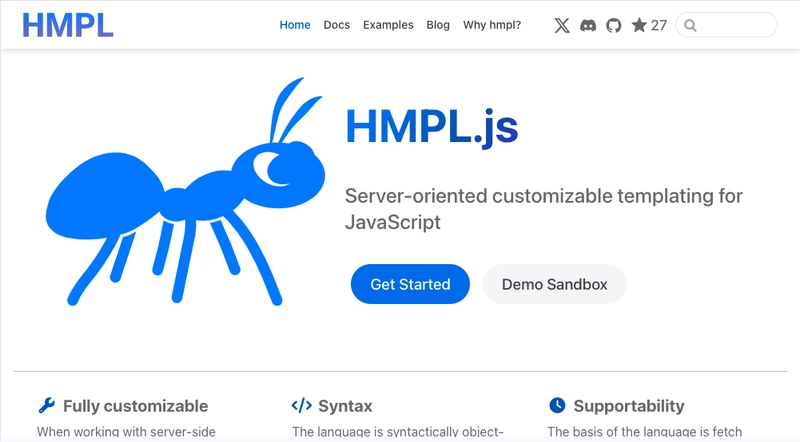This screenshot has width=800, height=442.
Task: Click the HMPL logo in the header
Action: pos(67,25)
